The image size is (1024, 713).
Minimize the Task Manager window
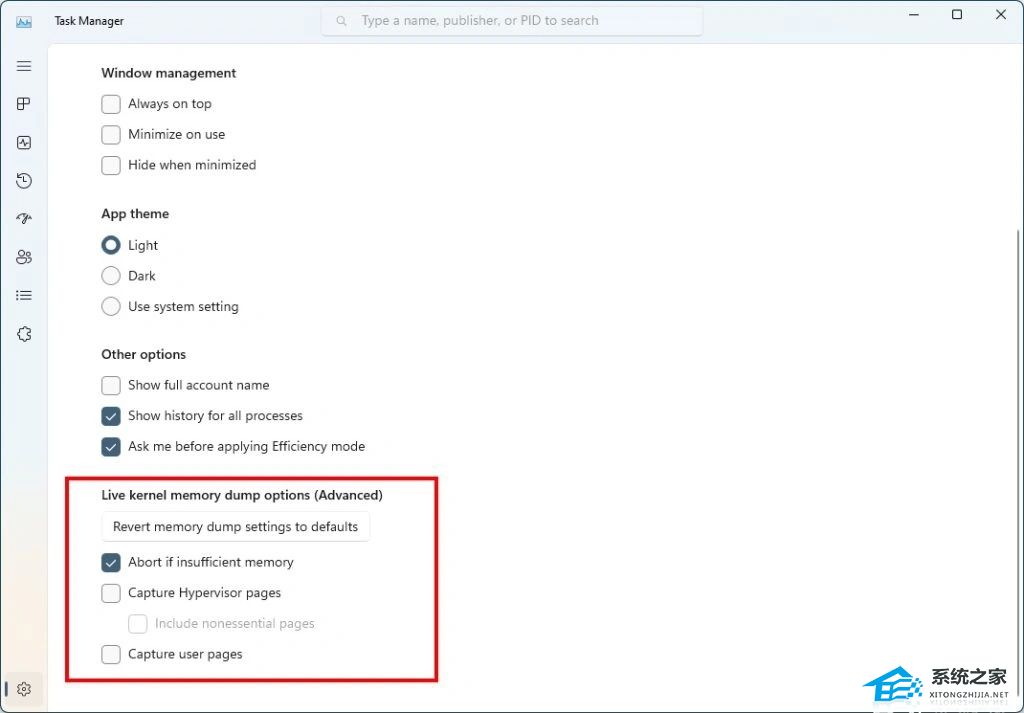coord(913,14)
